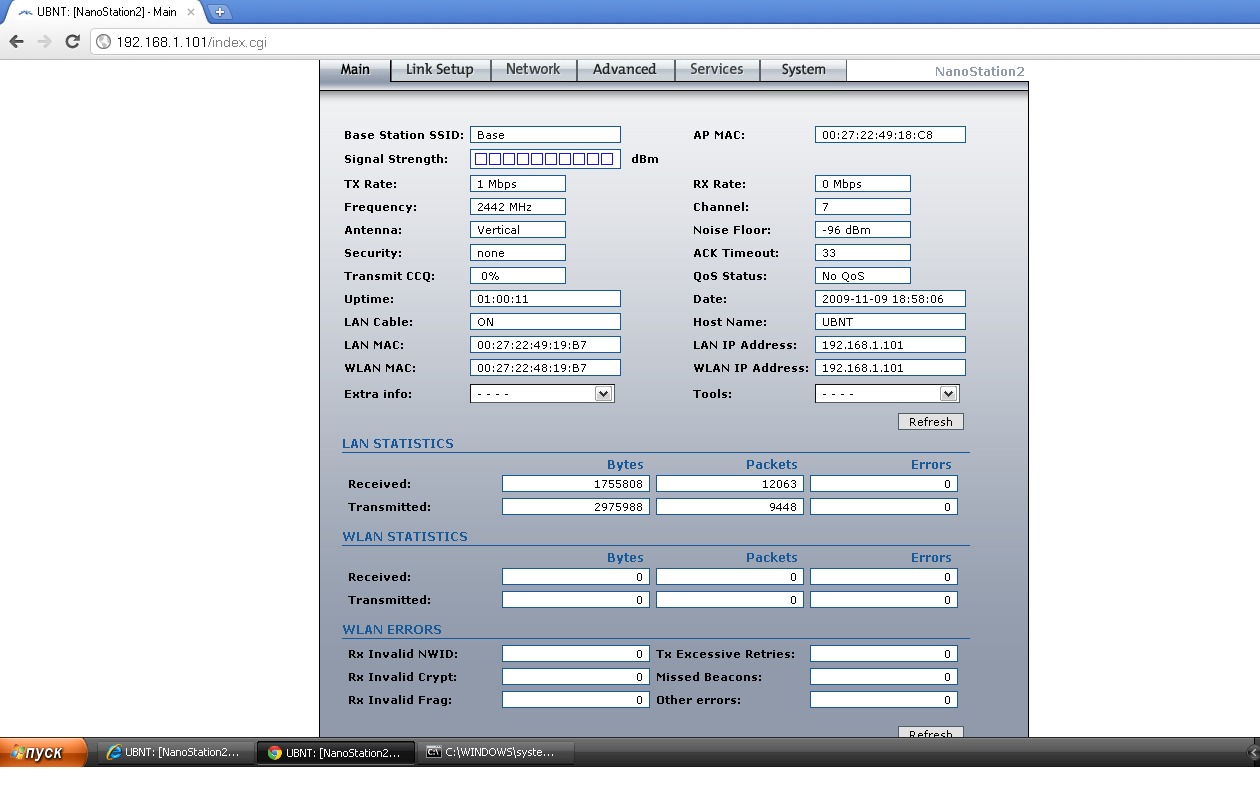Open the Link Setup tab

[x=439, y=70]
